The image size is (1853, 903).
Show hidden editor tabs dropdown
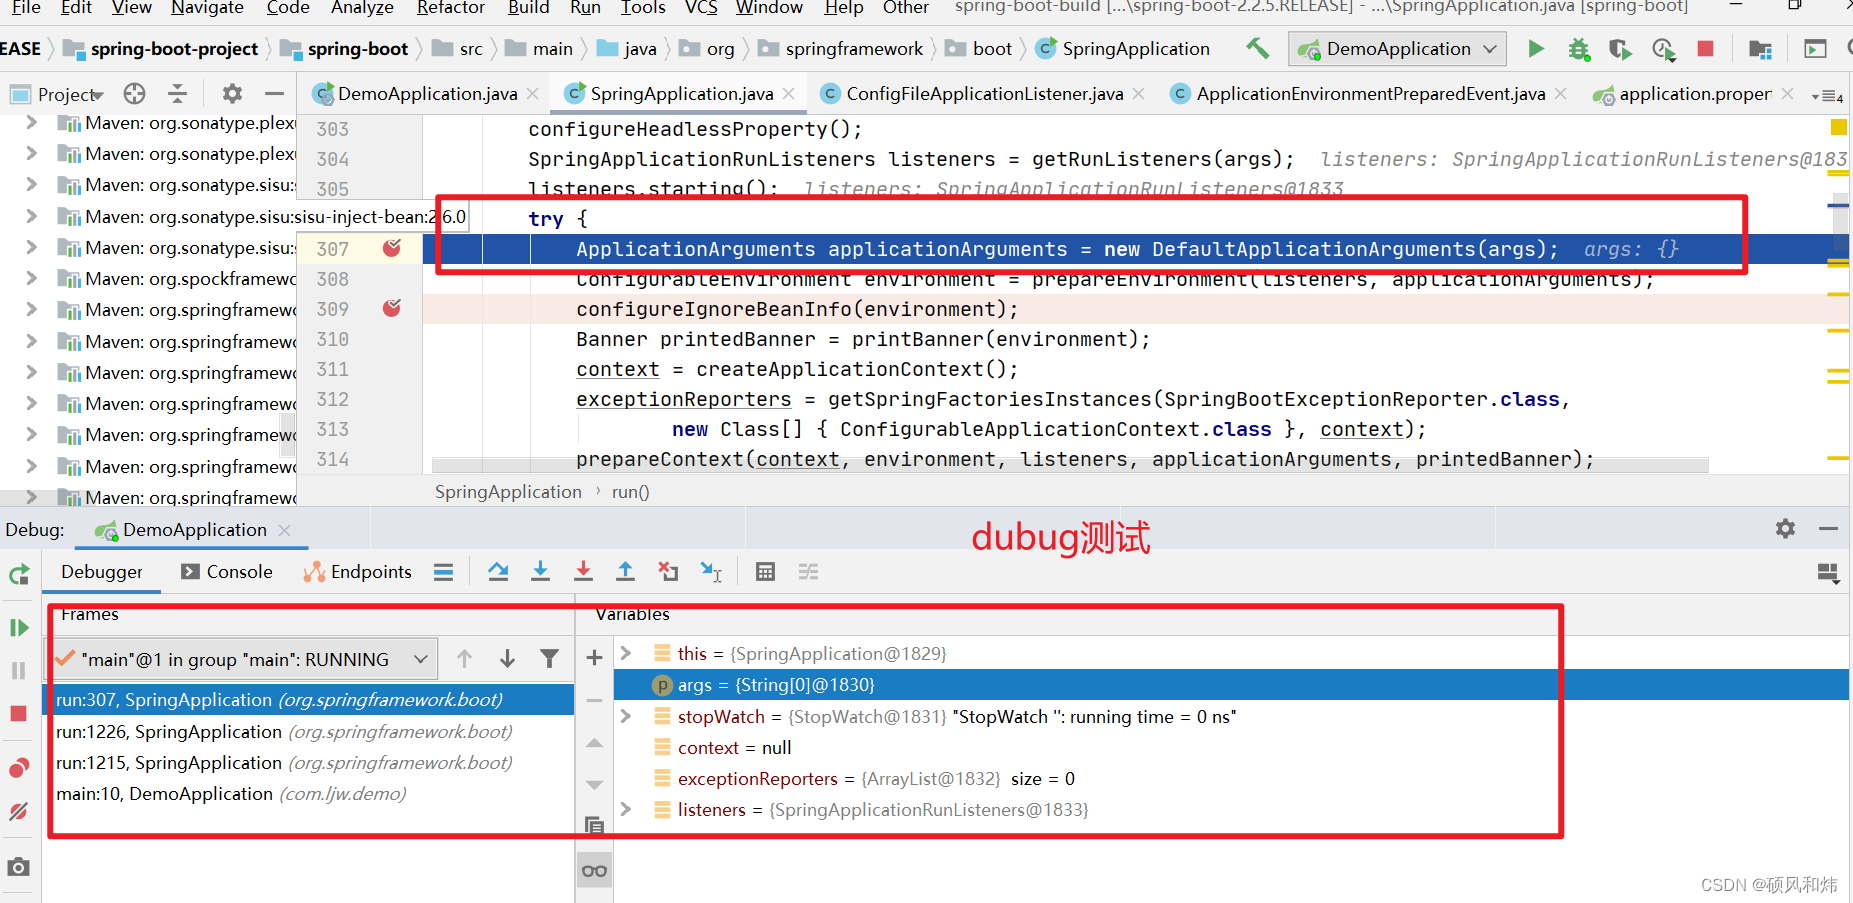1827,95
